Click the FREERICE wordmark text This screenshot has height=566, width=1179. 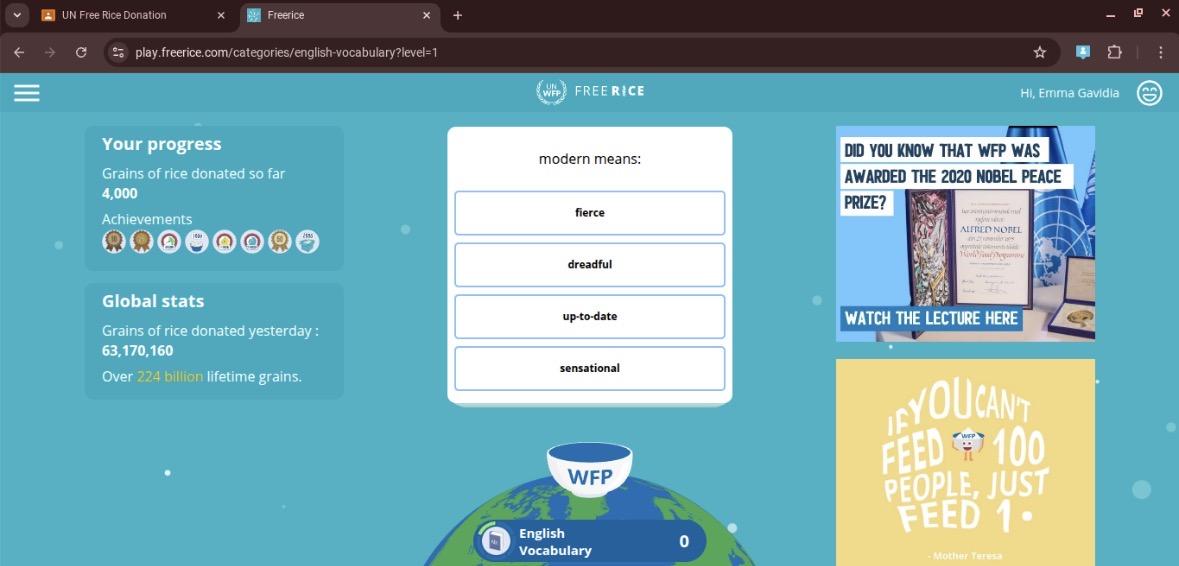click(x=609, y=91)
